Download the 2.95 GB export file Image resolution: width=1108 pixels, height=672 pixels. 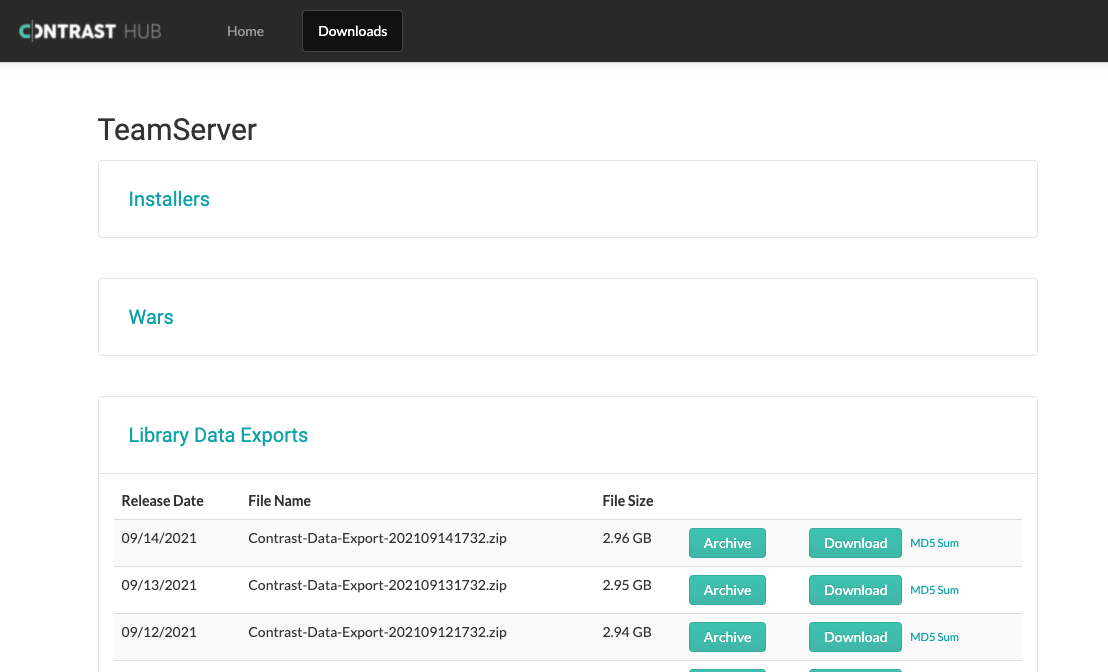coord(855,590)
